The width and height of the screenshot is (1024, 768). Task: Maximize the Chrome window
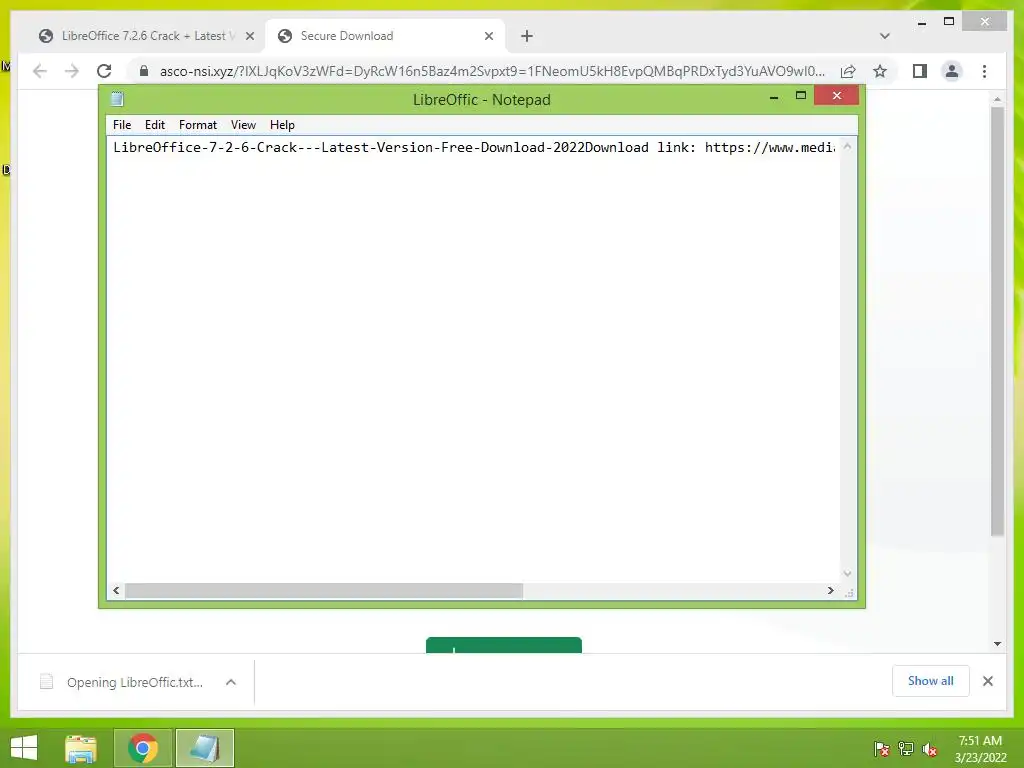pyautogui.click(x=949, y=22)
